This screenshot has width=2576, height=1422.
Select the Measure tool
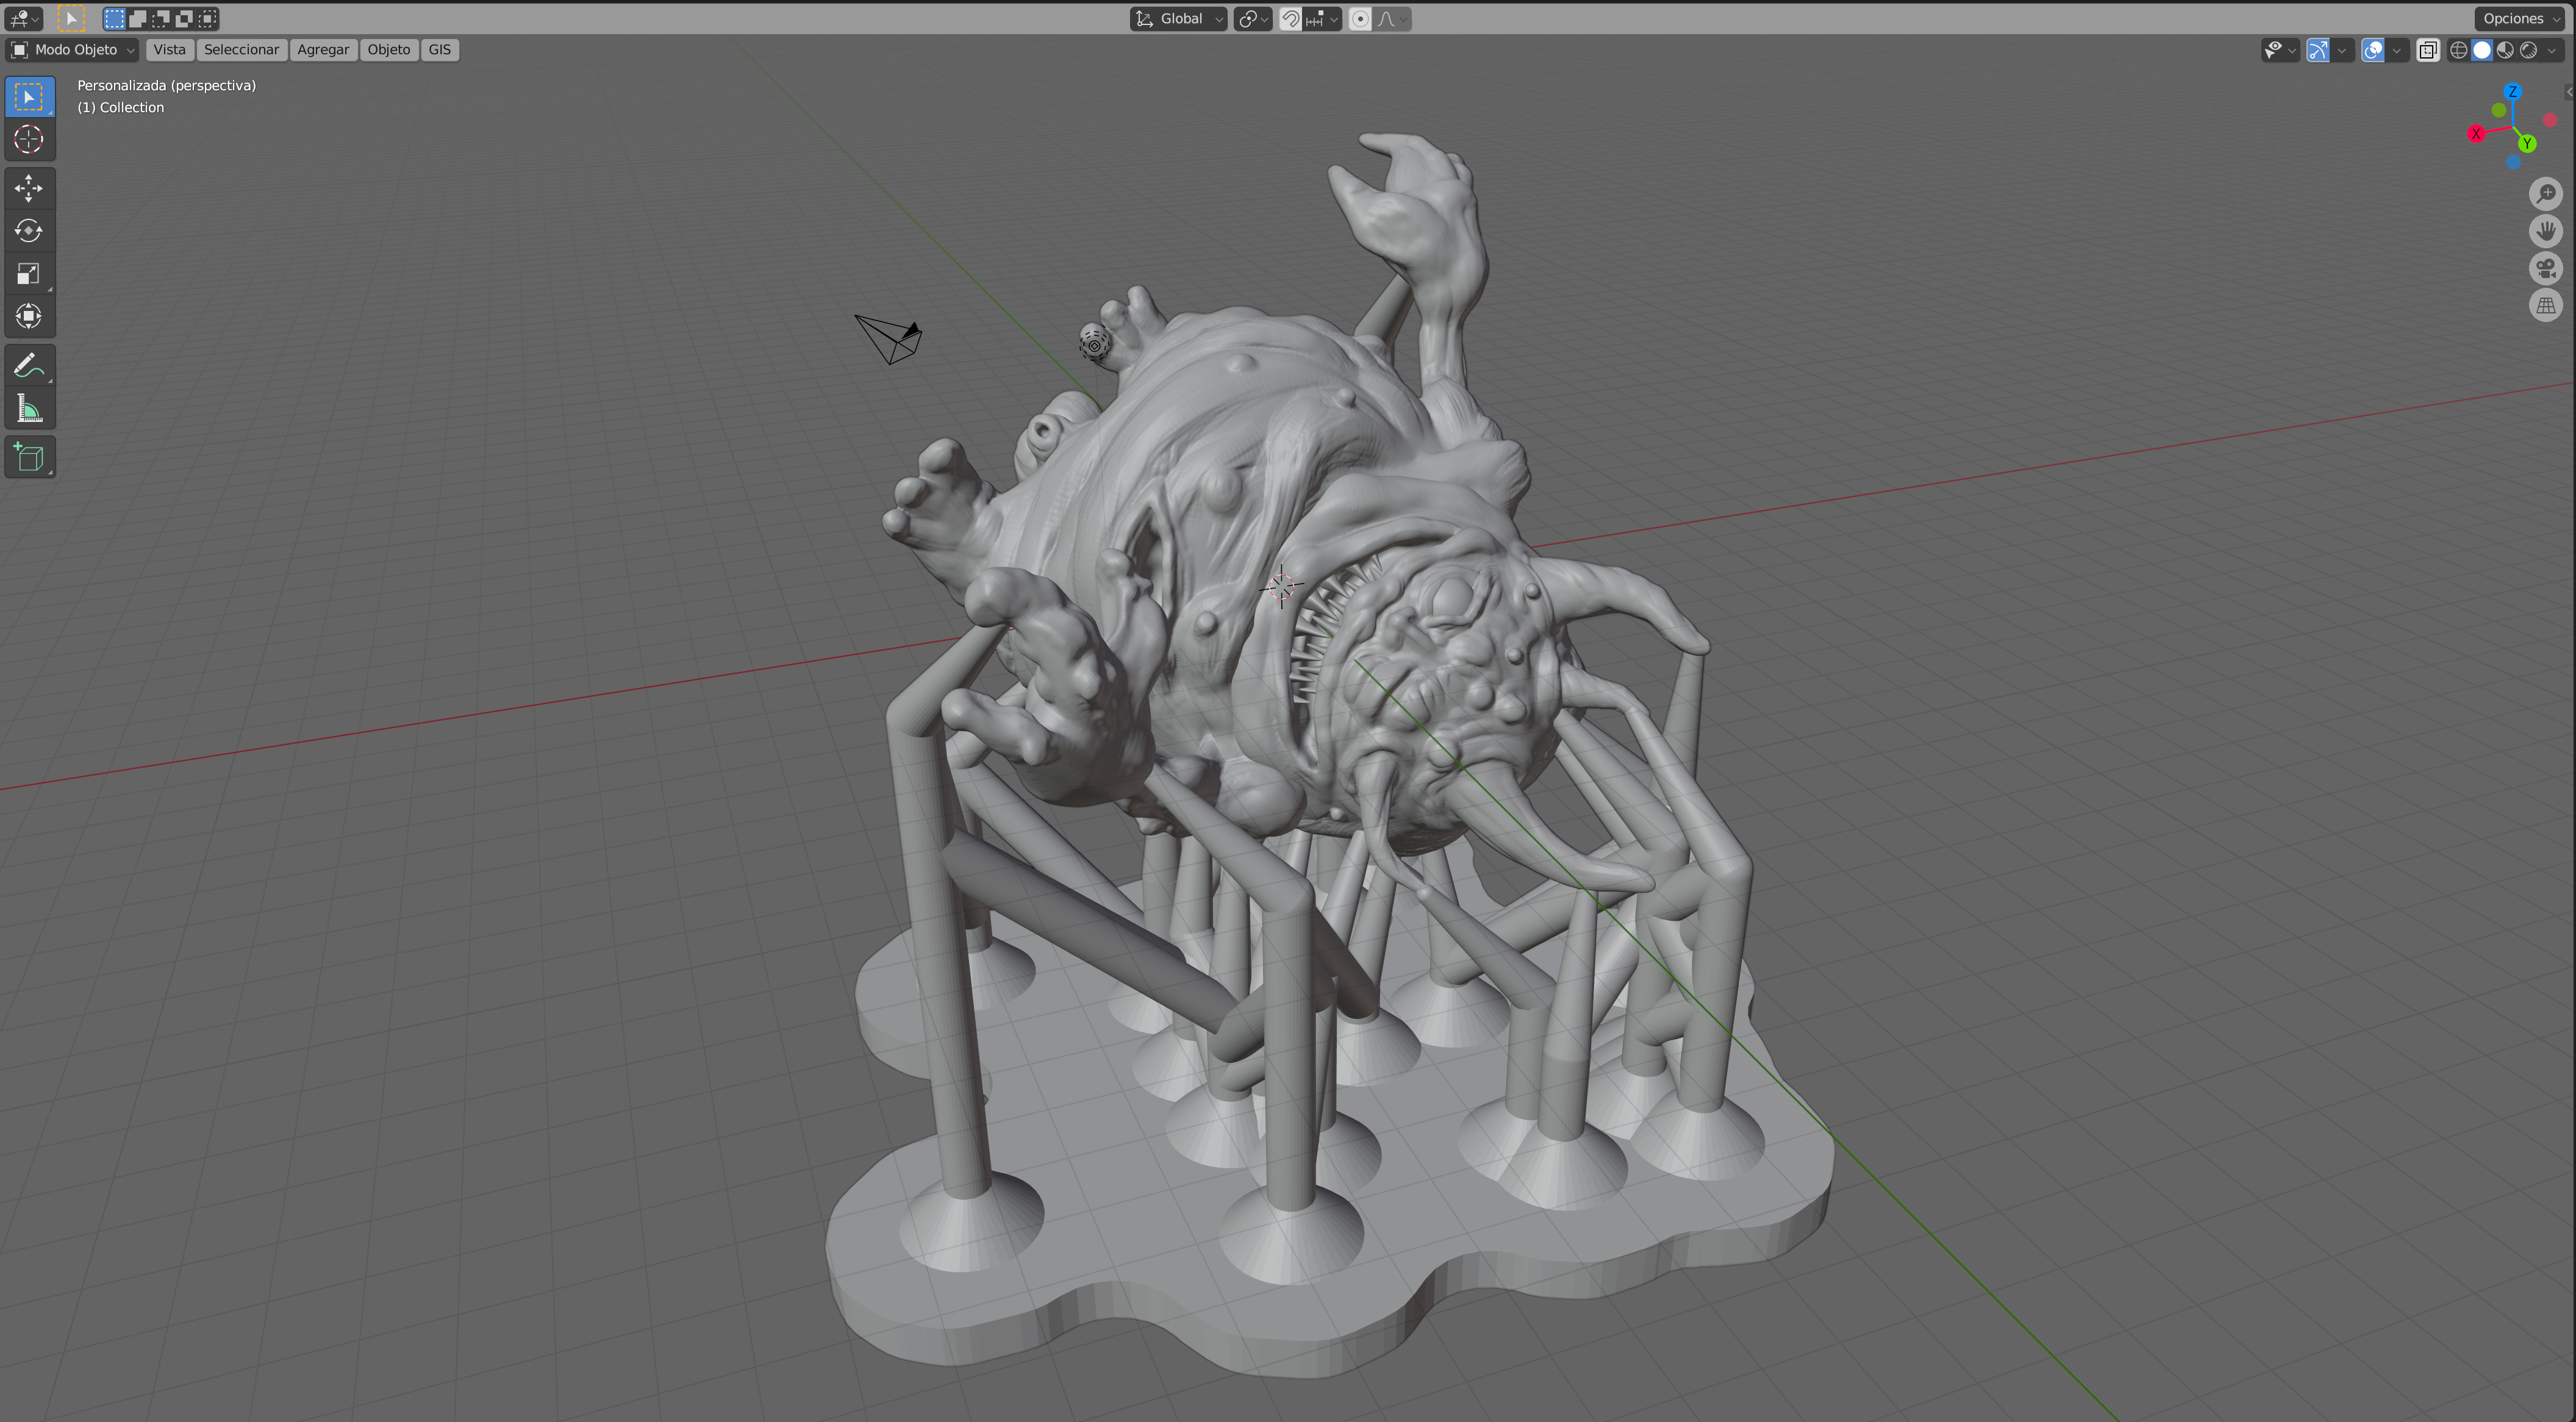click(29, 407)
